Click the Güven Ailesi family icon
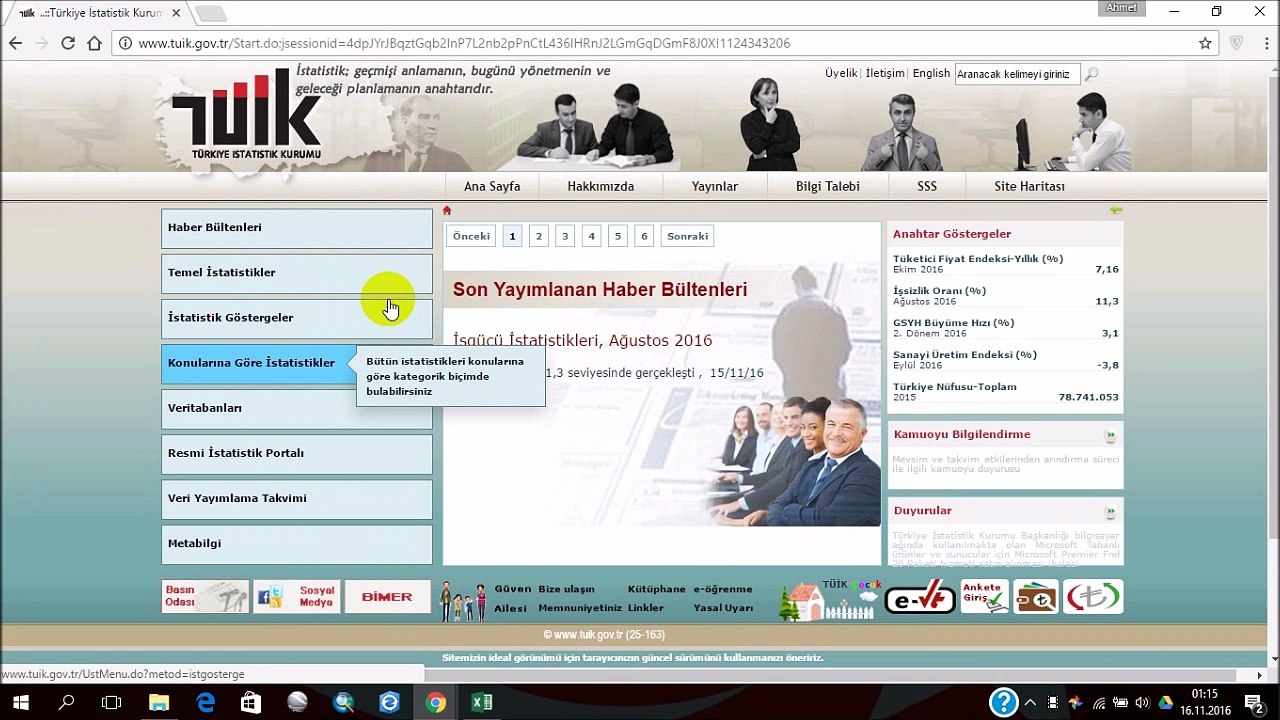The height and width of the screenshot is (720, 1280). click(x=463, y=600)
